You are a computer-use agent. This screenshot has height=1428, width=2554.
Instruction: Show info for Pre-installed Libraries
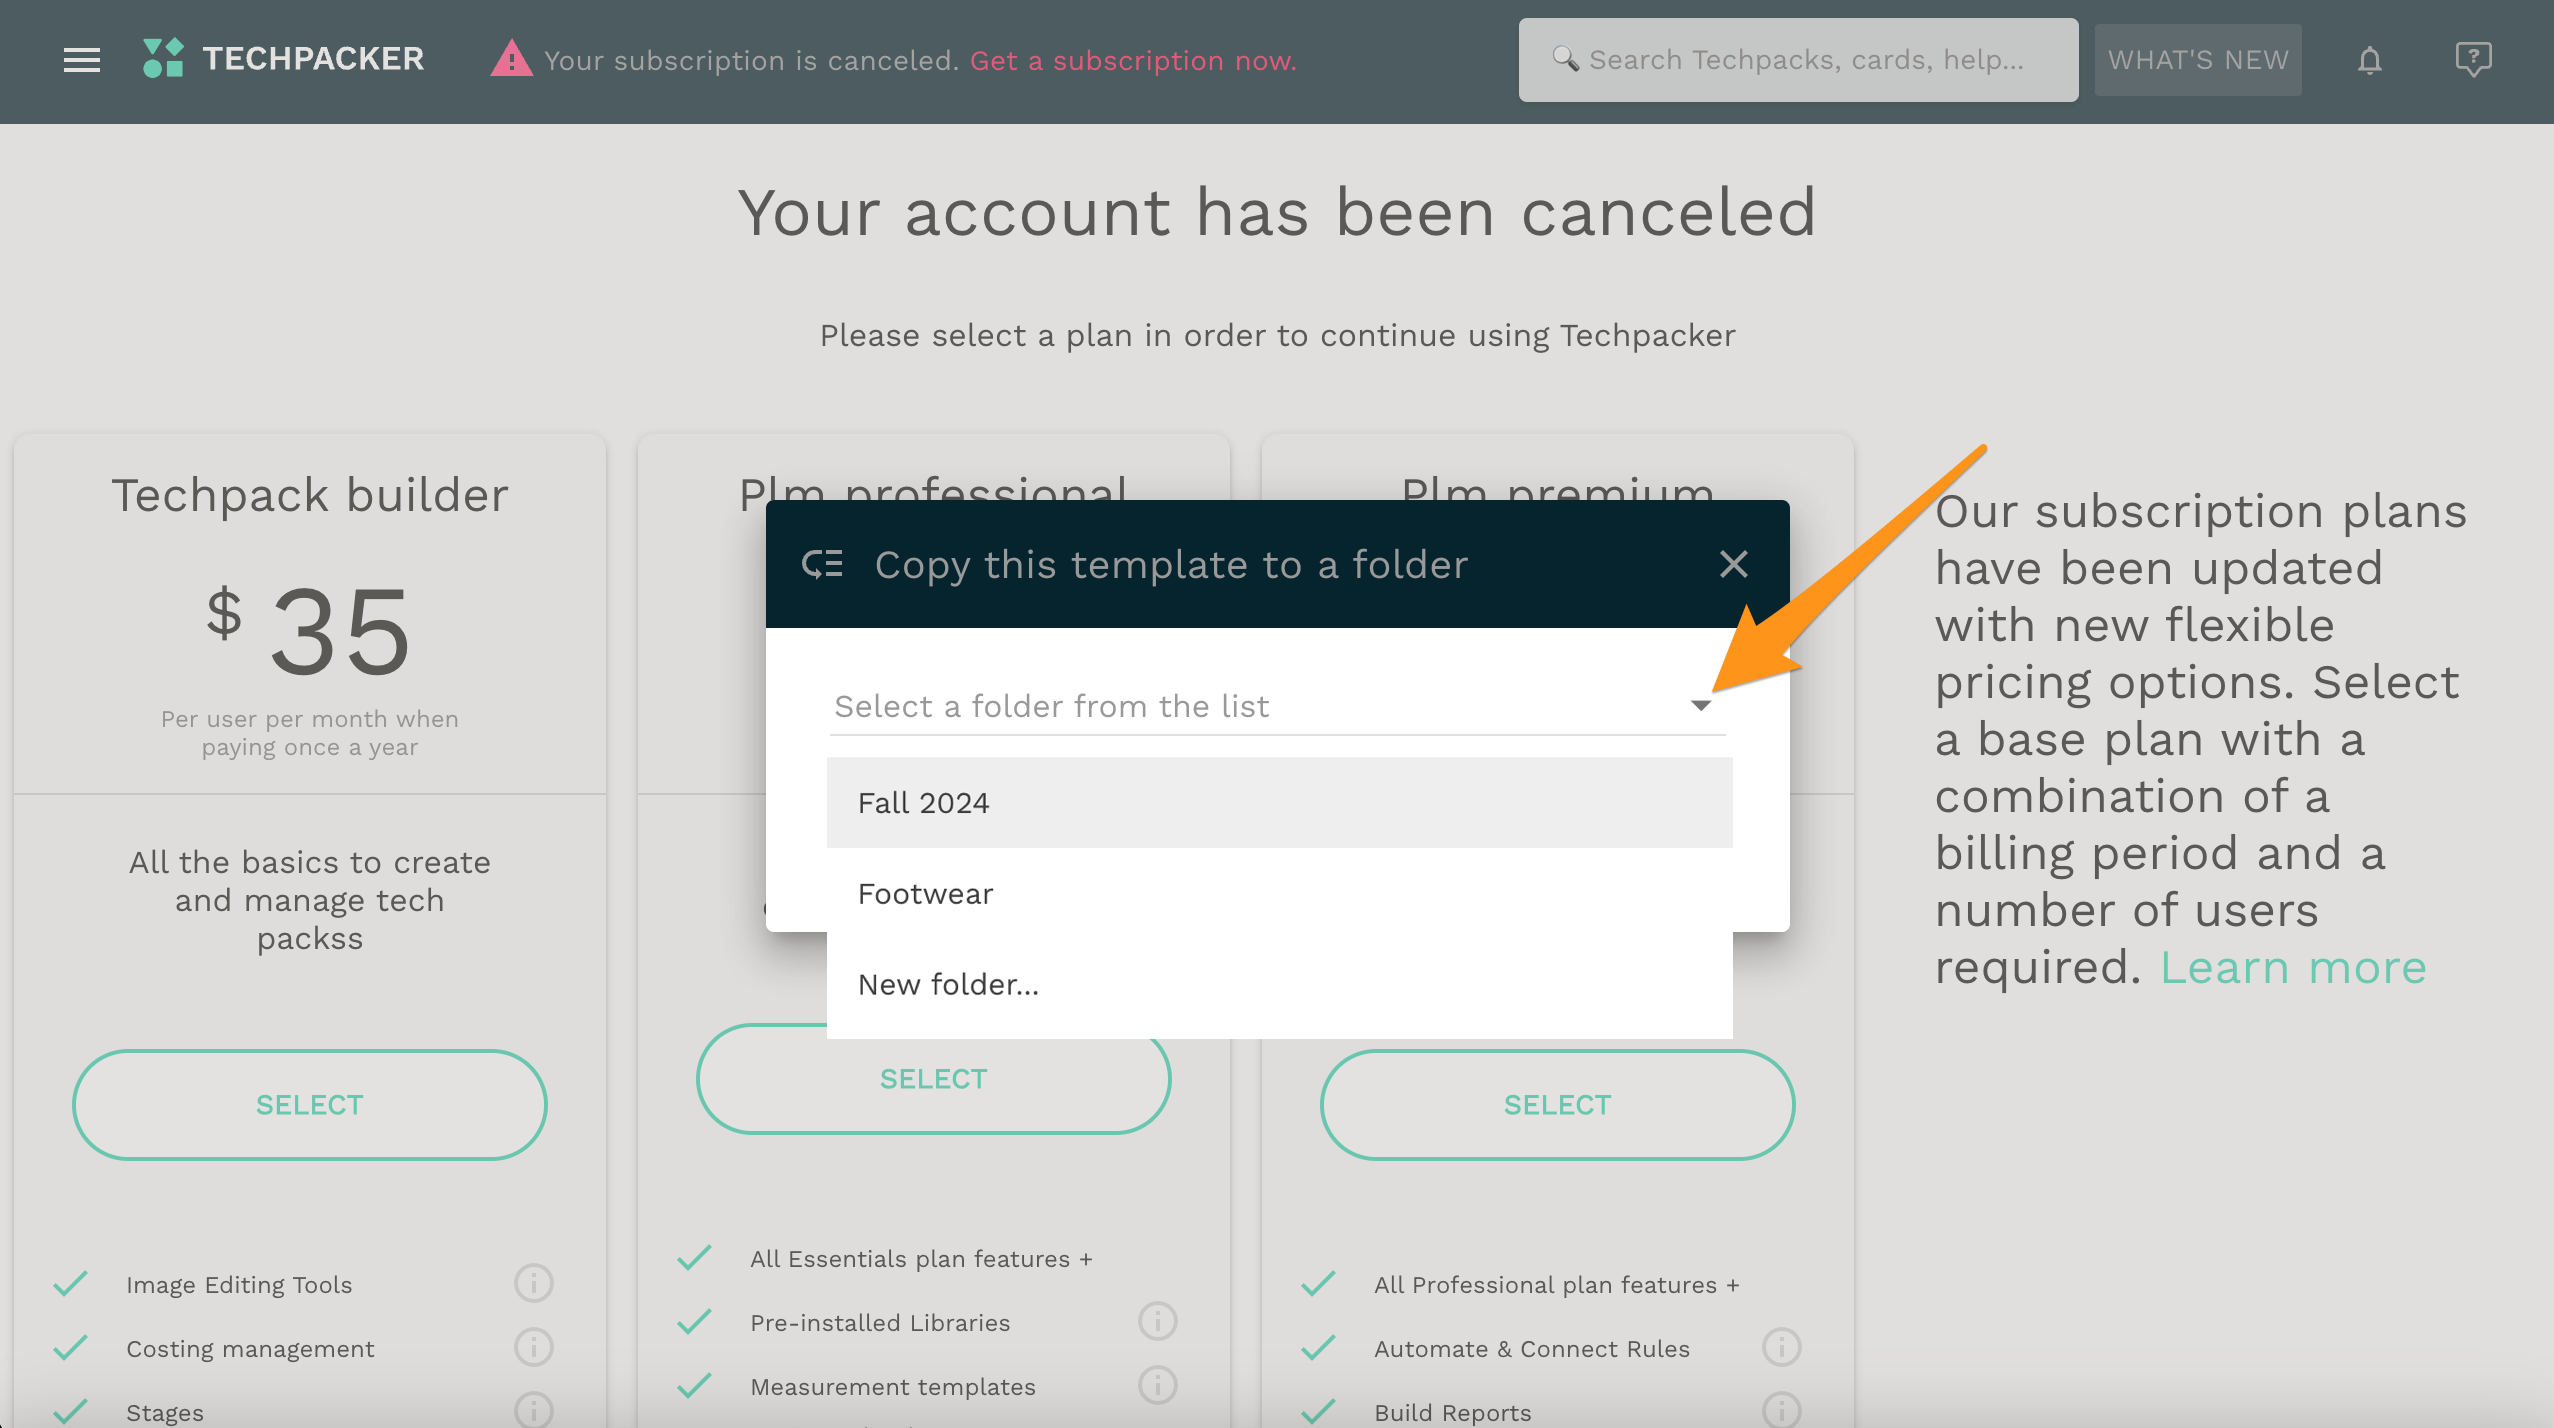(x=1157, y=1321)
